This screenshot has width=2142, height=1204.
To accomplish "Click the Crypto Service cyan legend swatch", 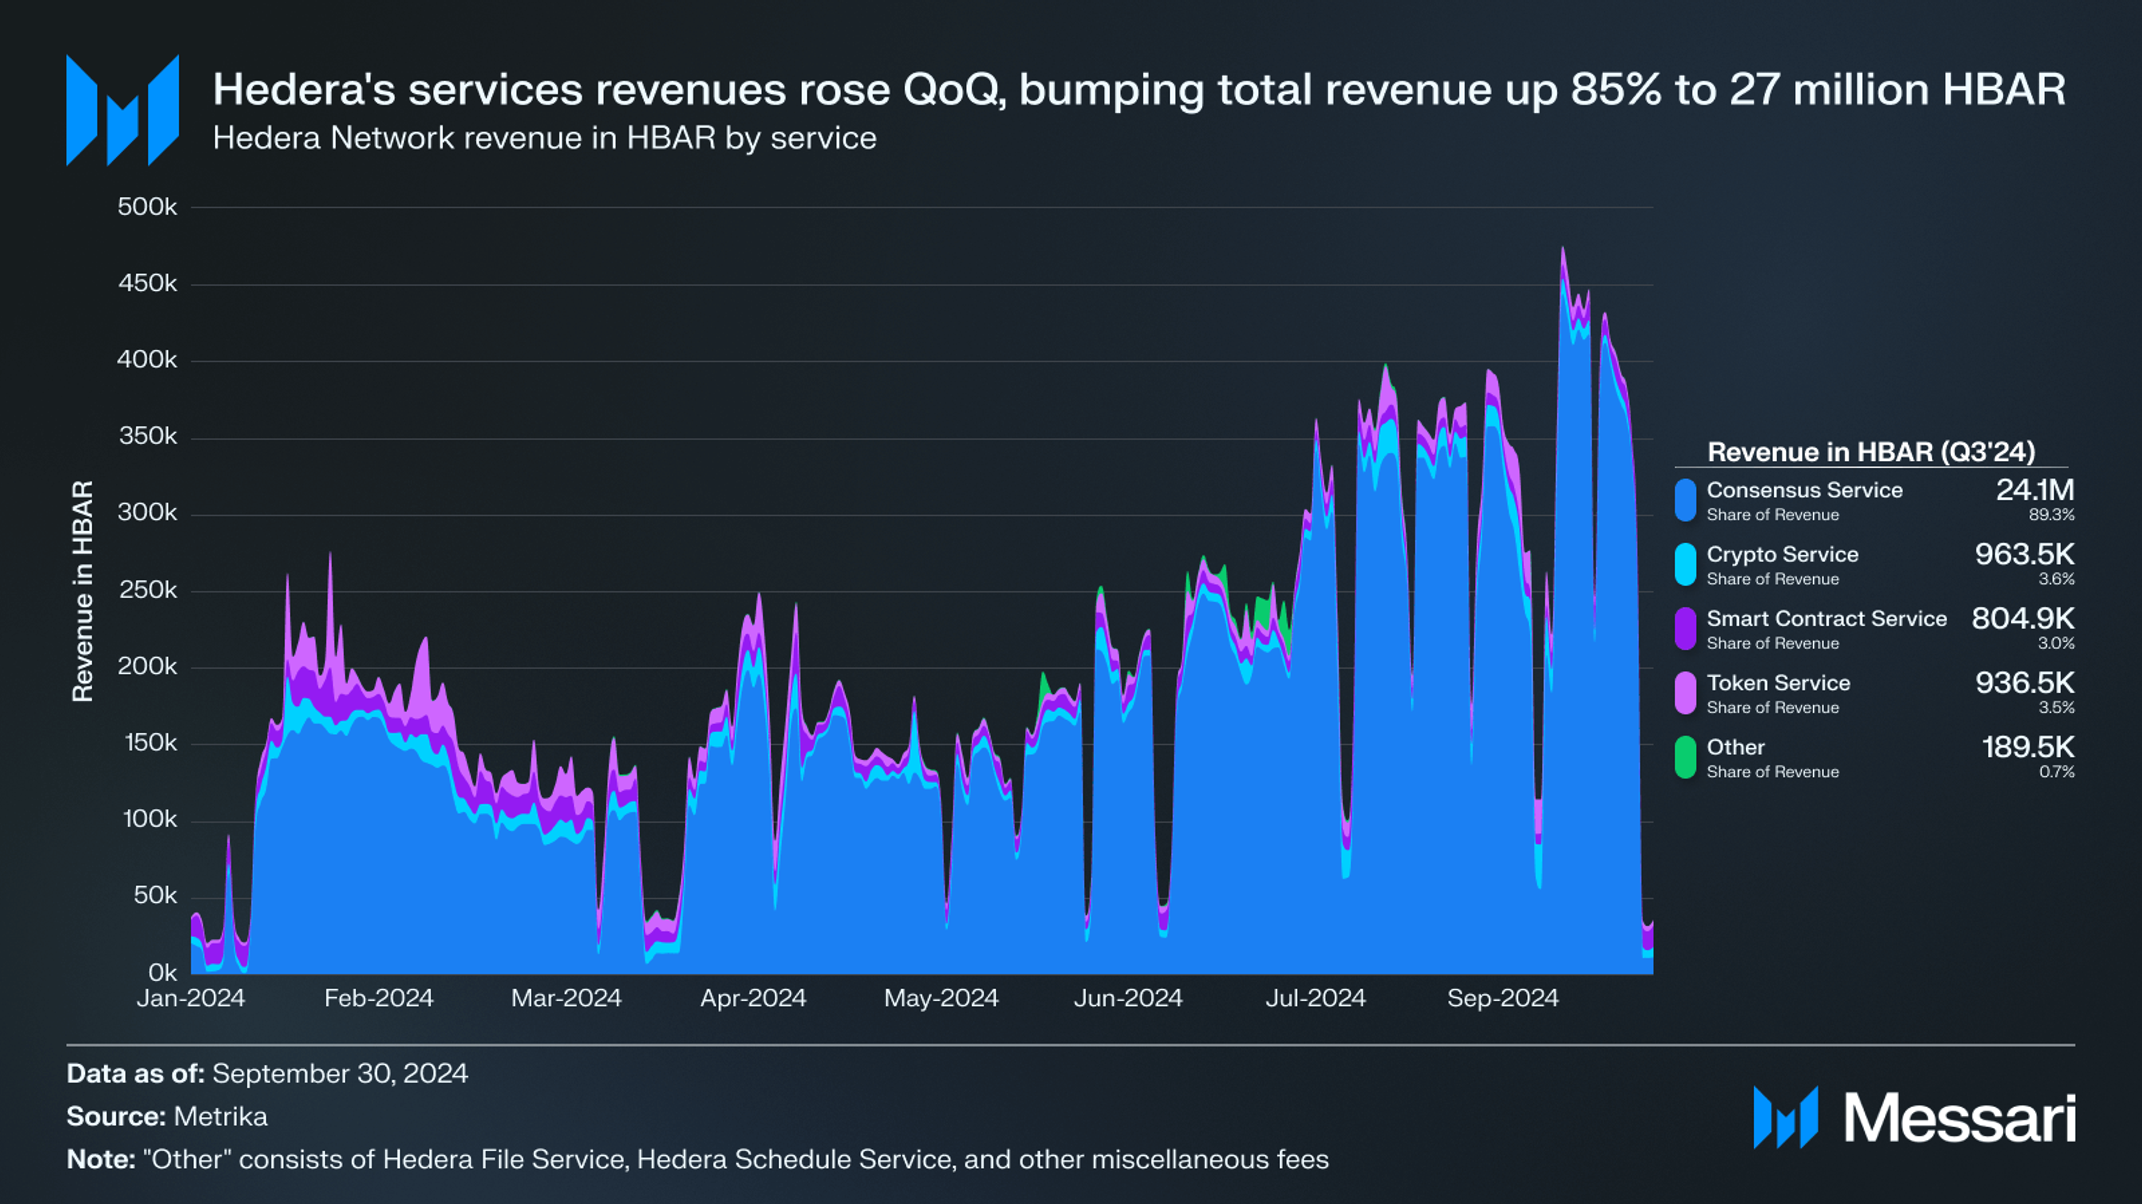I will coord(1685,565).
